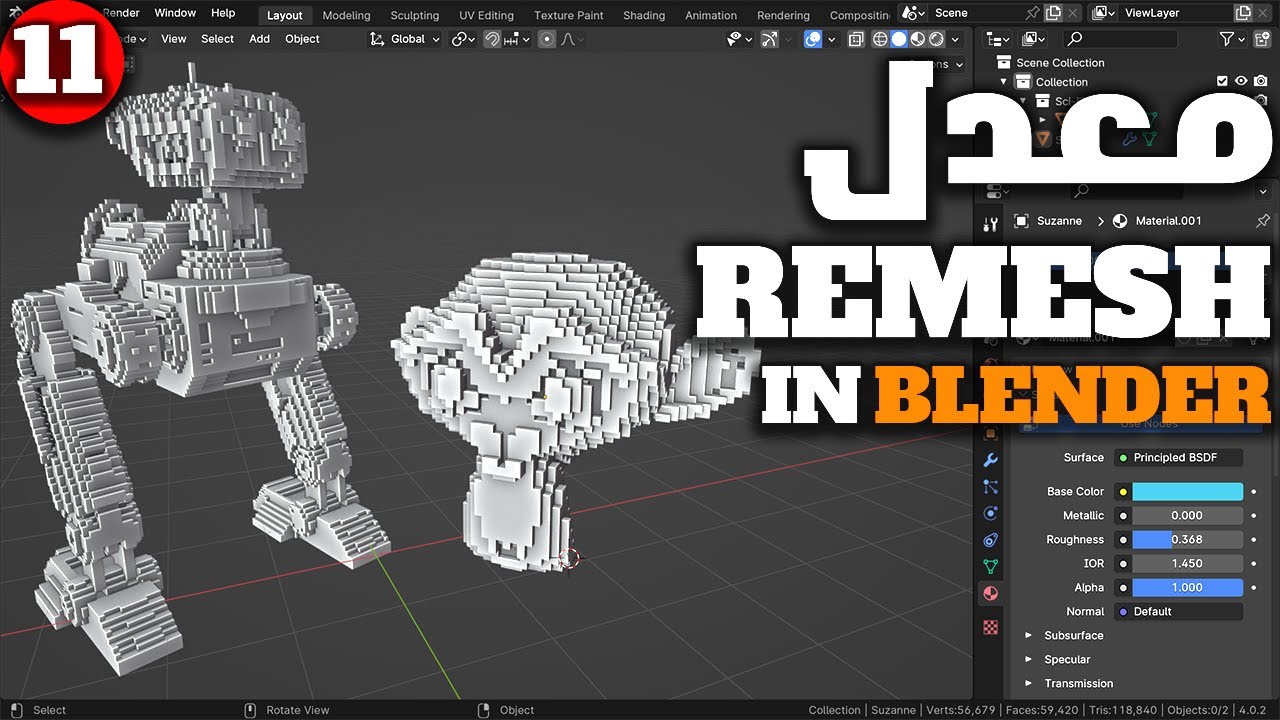
Task: Switch to the Animation workspace tab
Action: (711, 15)
